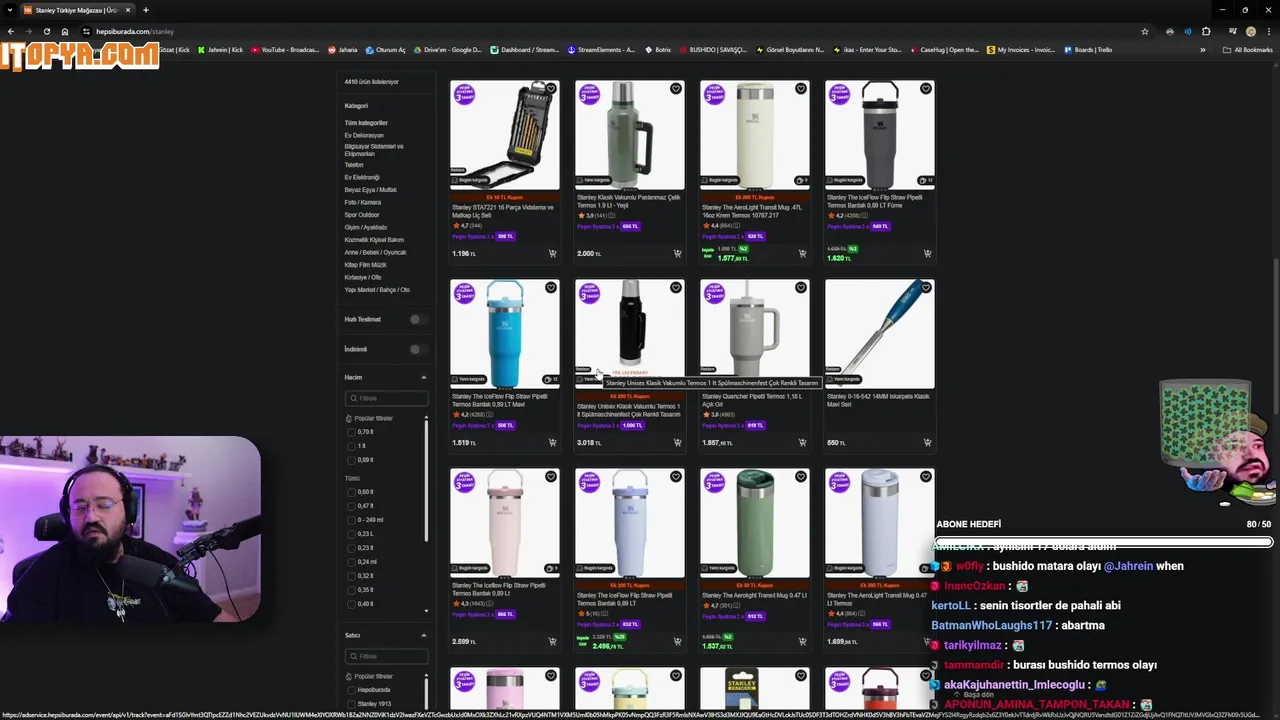
Task: Add the 1.577 TL AeroLight mug to cart
Action: tap(802, 254)
